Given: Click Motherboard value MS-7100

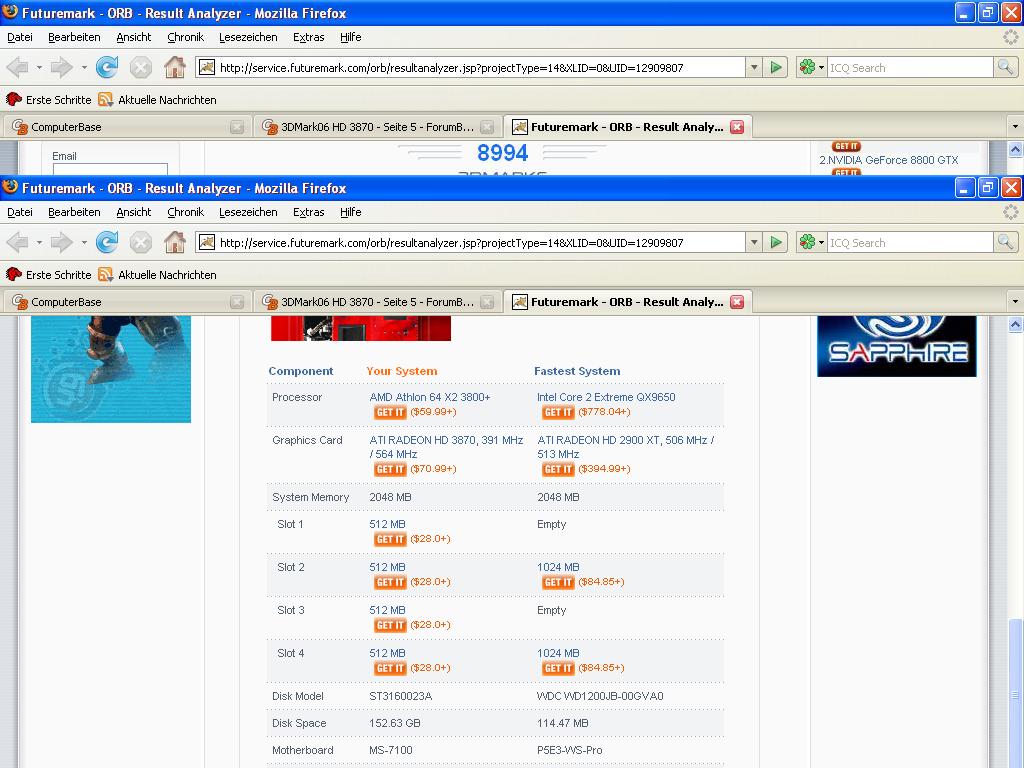Looking at the screenshot, I should click(x=391, y=750).
